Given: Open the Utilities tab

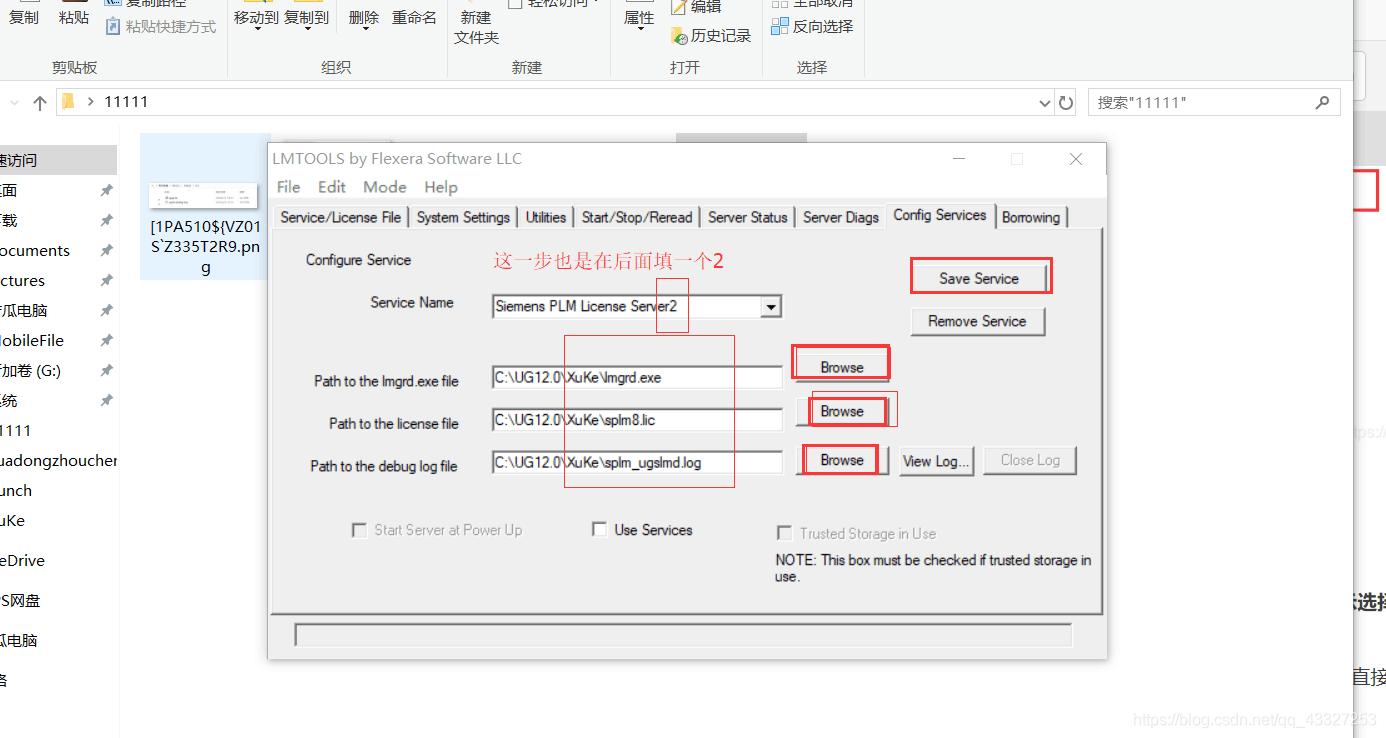Looking at the screenshot, I should 546,217.
